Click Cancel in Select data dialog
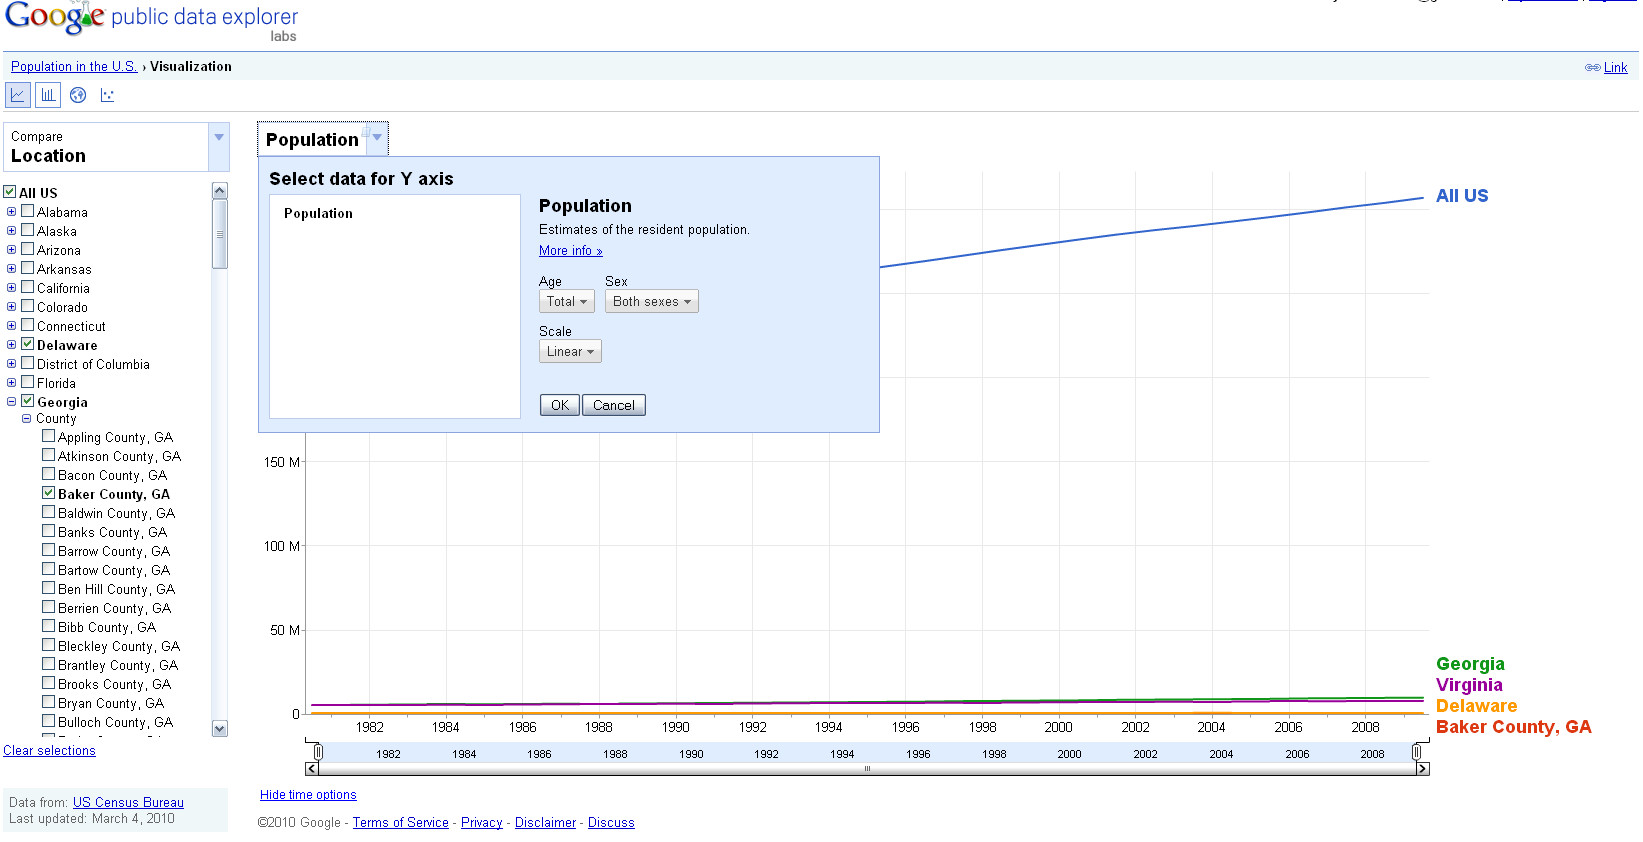 click(614, 405)
